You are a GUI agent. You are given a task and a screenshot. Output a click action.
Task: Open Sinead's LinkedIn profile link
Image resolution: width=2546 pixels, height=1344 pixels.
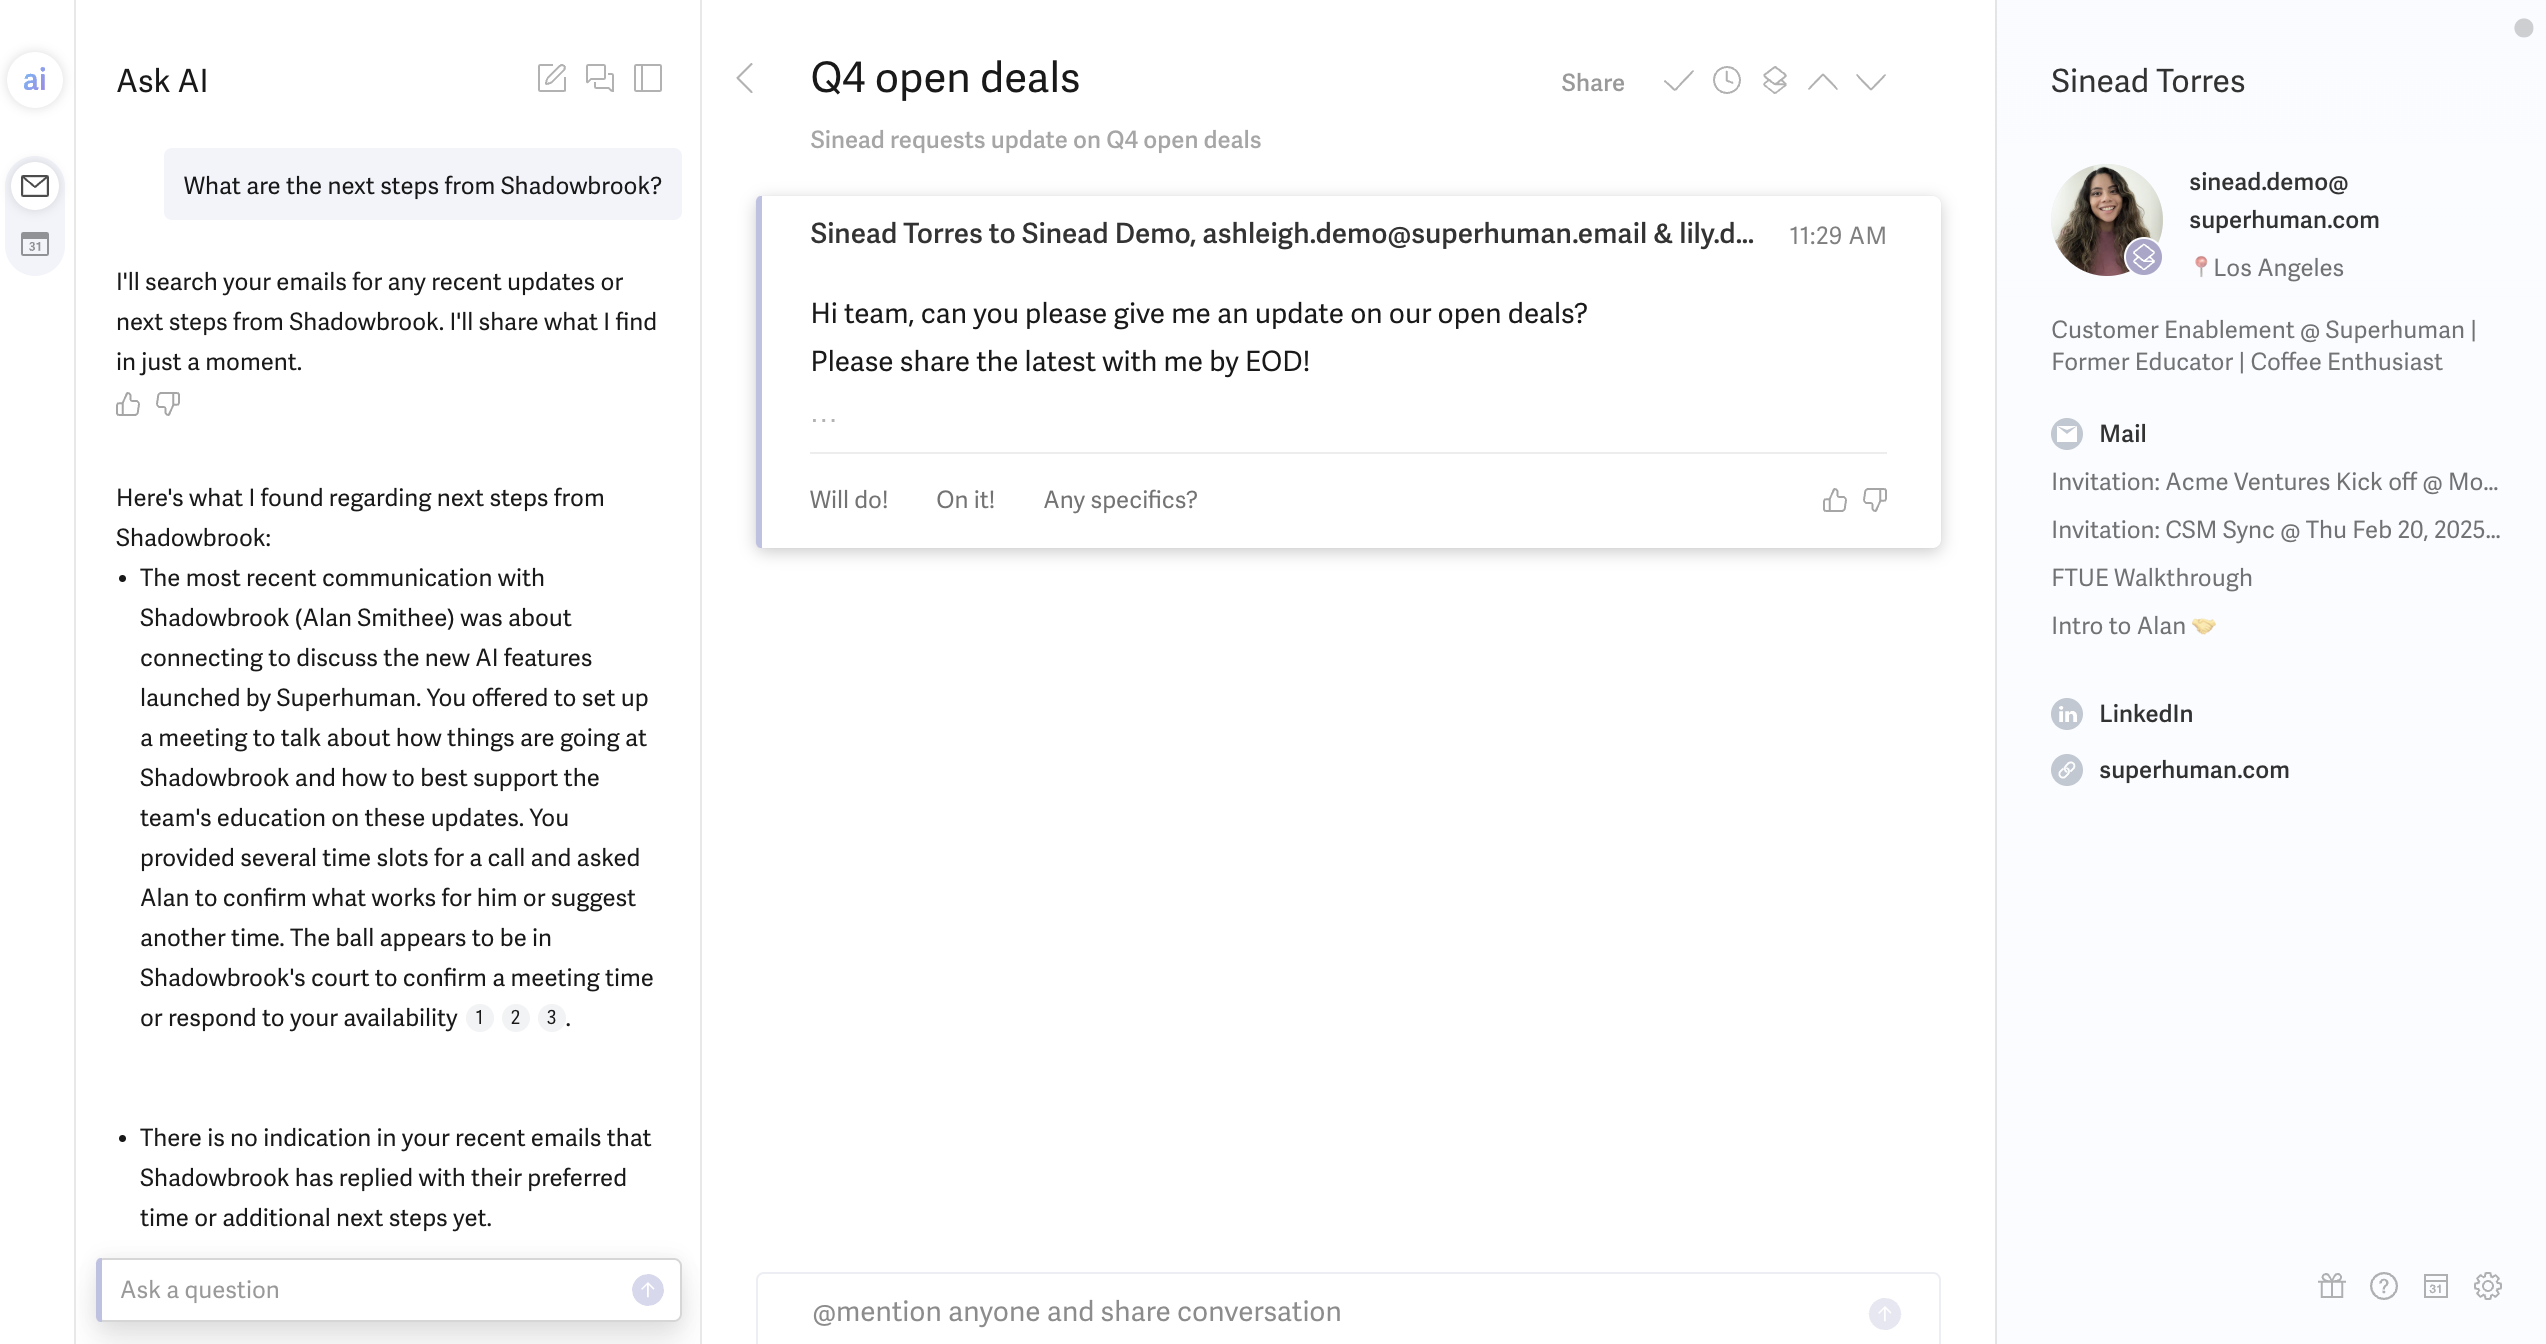[2144, 713]
